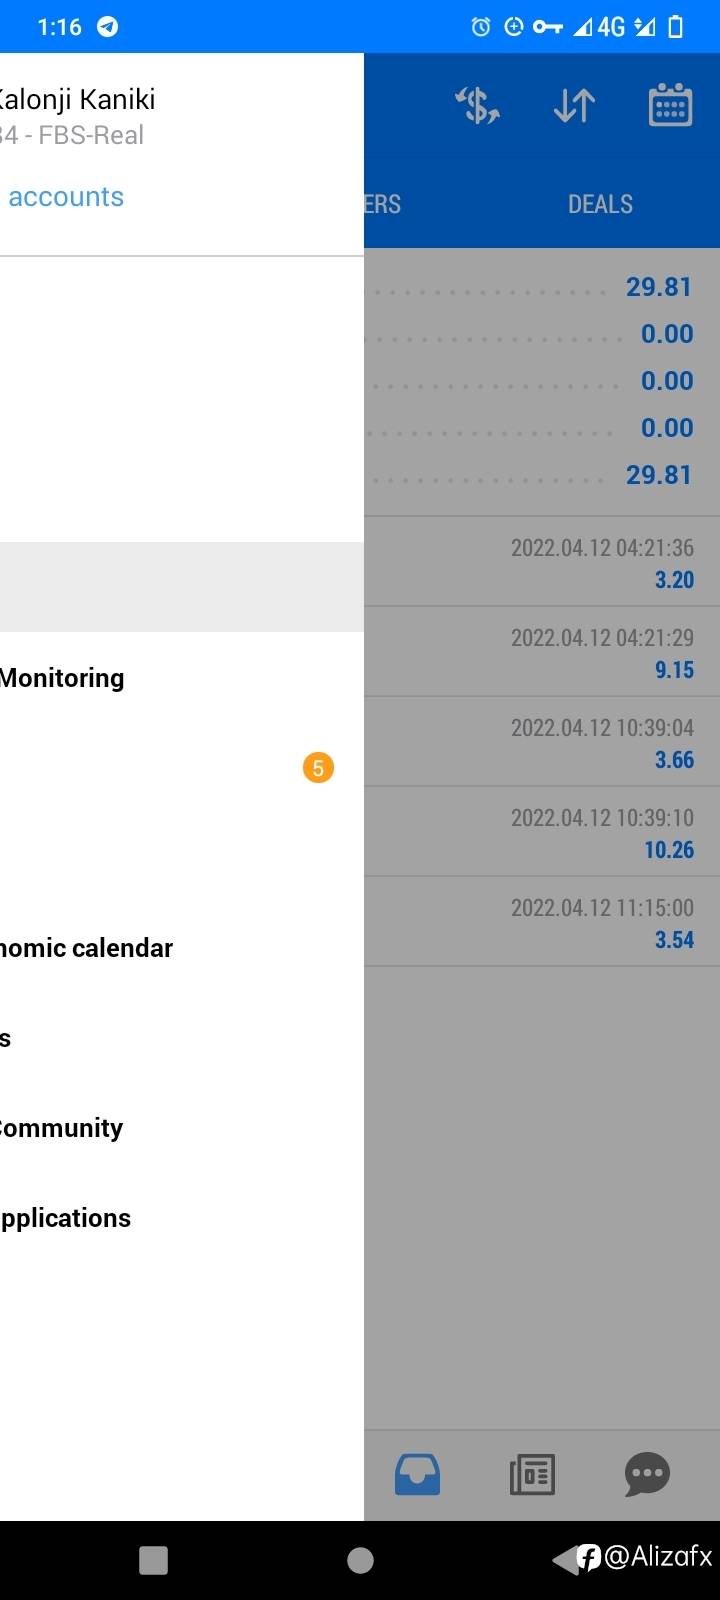Select the deal dated 2022.04.12 04:21:36

[x=541, y=562]
